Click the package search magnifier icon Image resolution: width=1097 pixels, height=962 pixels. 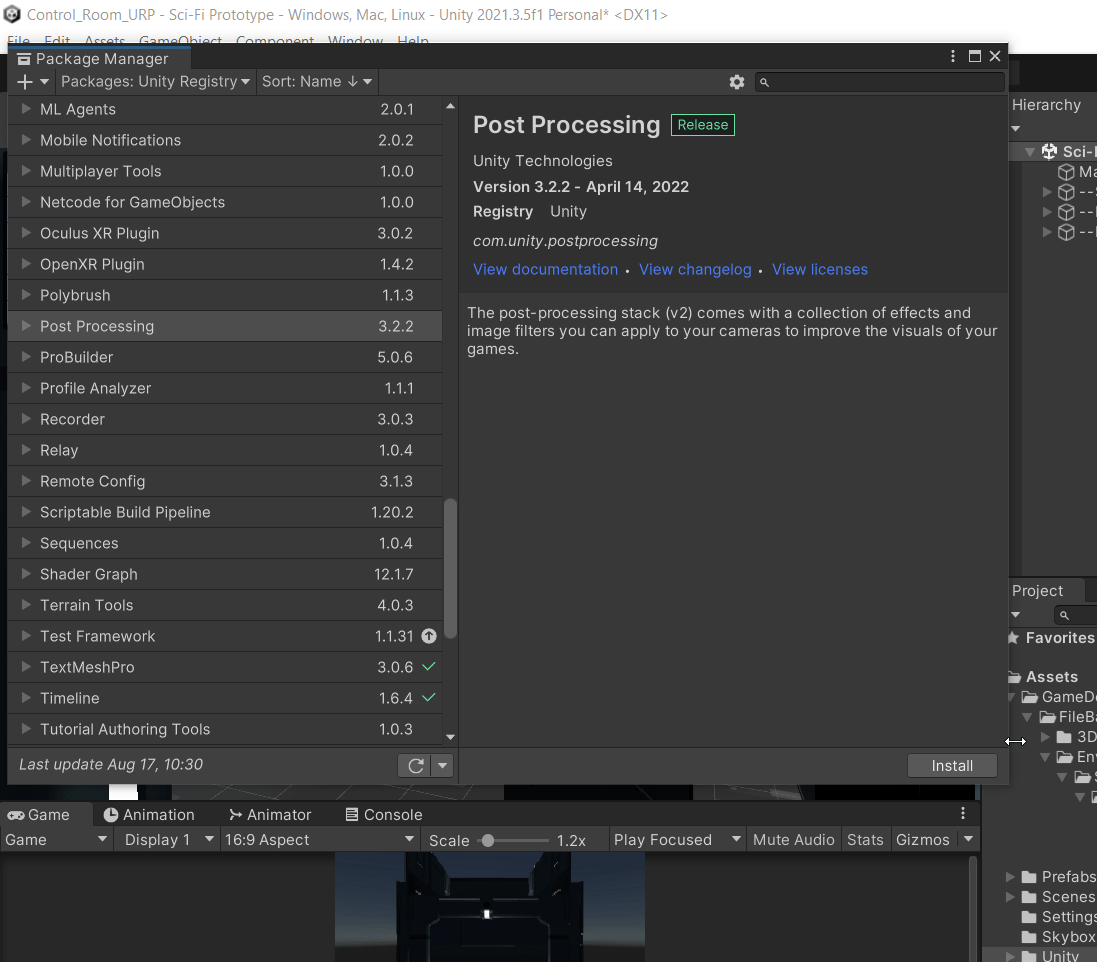click(765, 83)
